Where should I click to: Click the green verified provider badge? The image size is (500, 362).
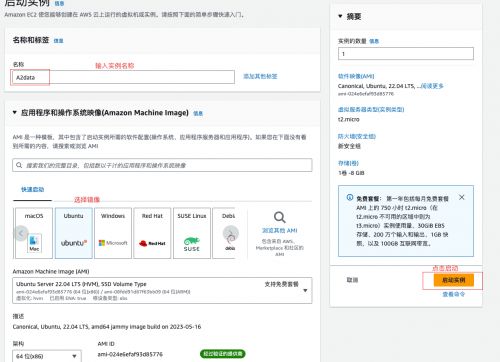click(223, 354)
